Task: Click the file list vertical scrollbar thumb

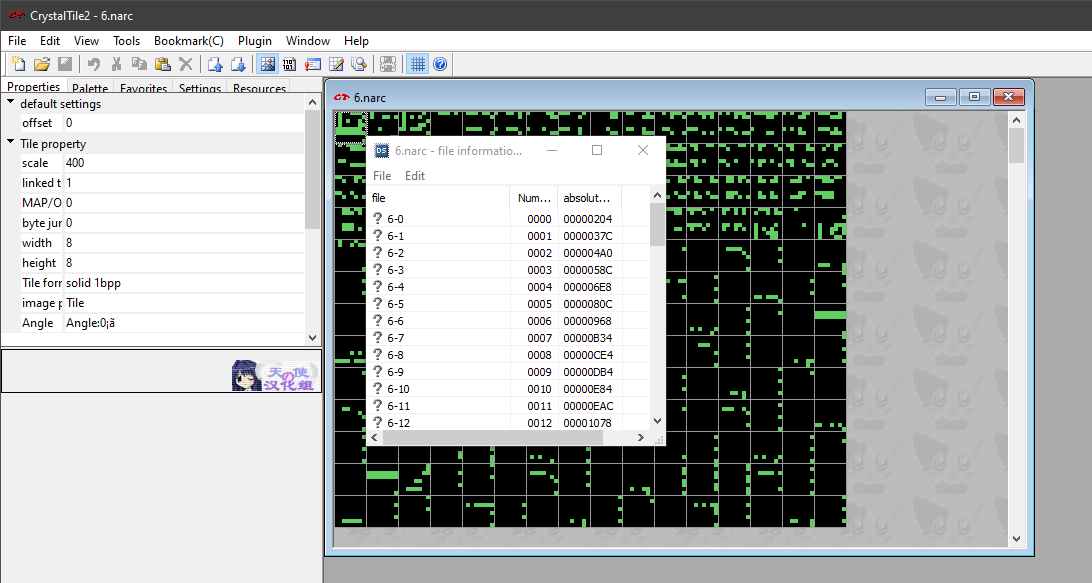Action: click(657, 224)
